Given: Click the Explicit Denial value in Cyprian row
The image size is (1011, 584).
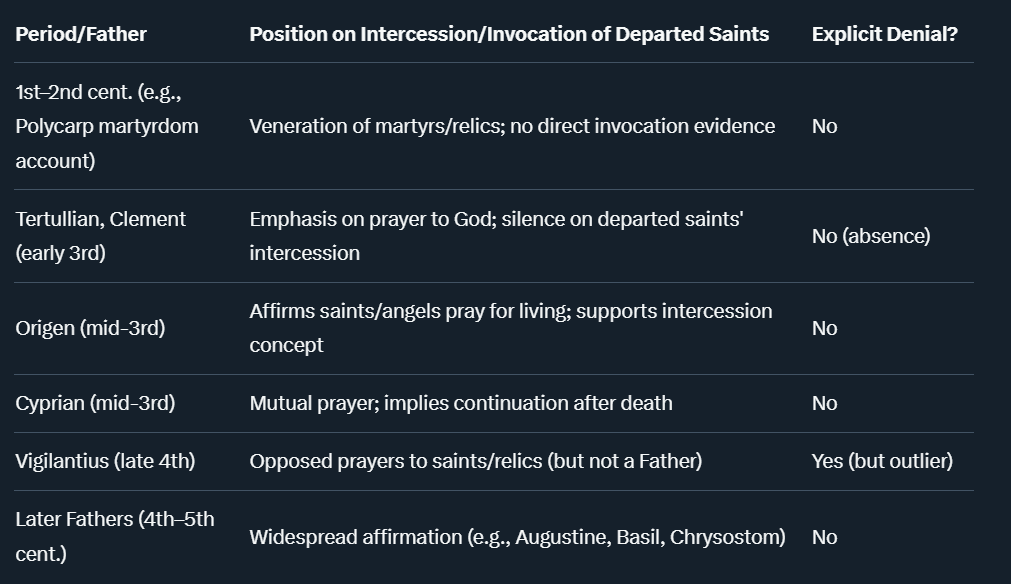Looking at the screenshot, I should 825,403.
